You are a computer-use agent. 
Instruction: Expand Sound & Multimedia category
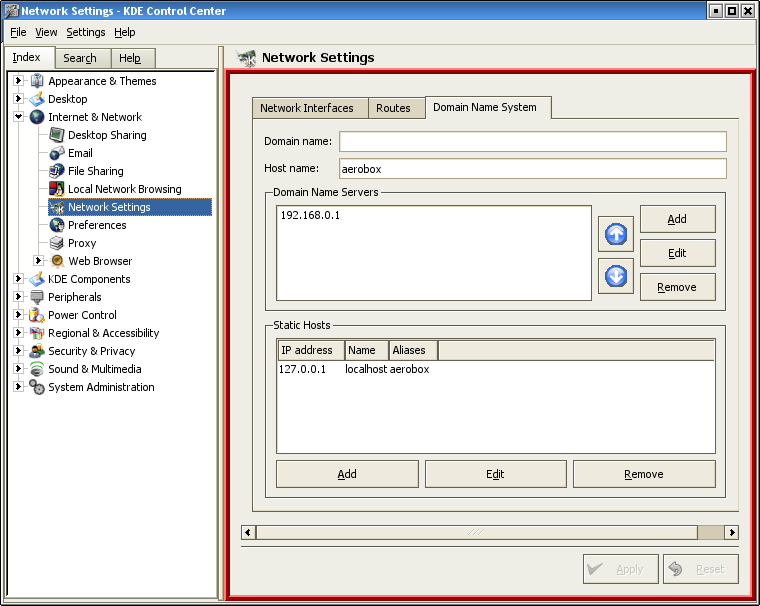(18, 368)
